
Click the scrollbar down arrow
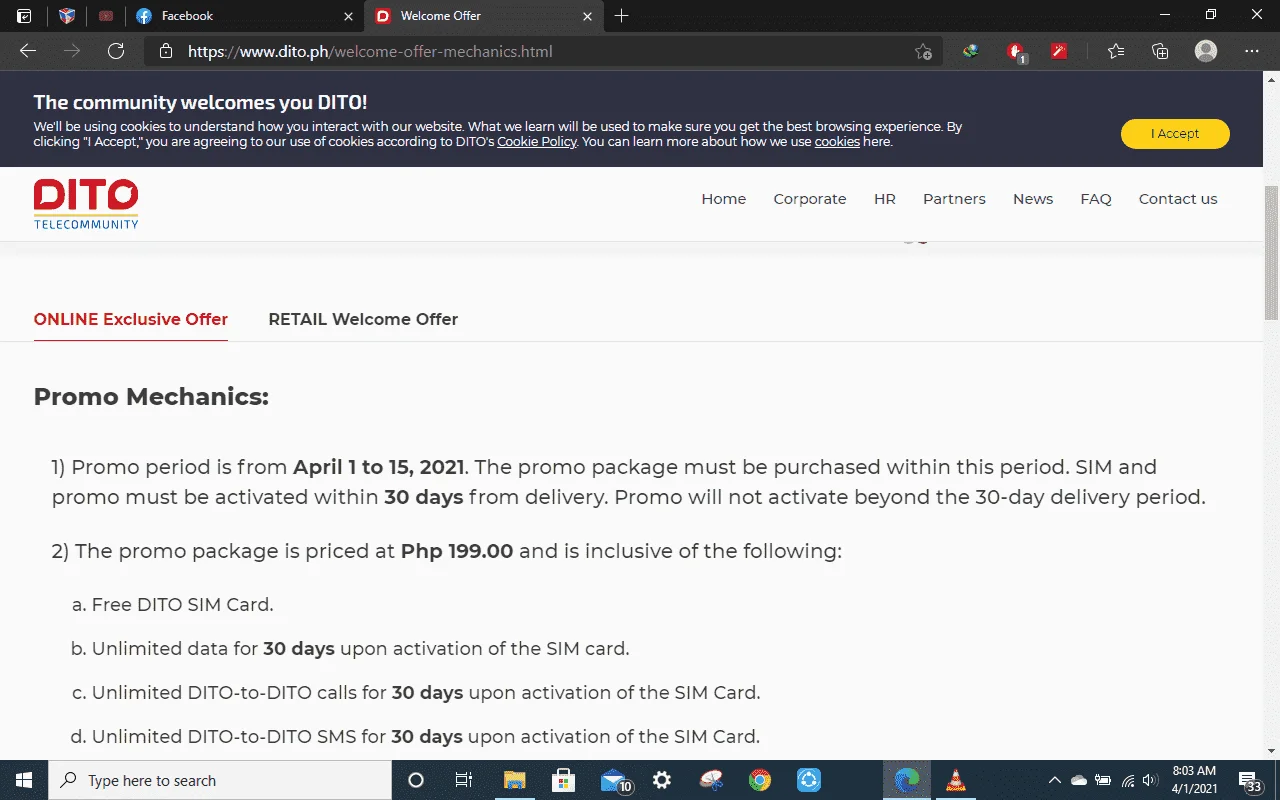1272,750
